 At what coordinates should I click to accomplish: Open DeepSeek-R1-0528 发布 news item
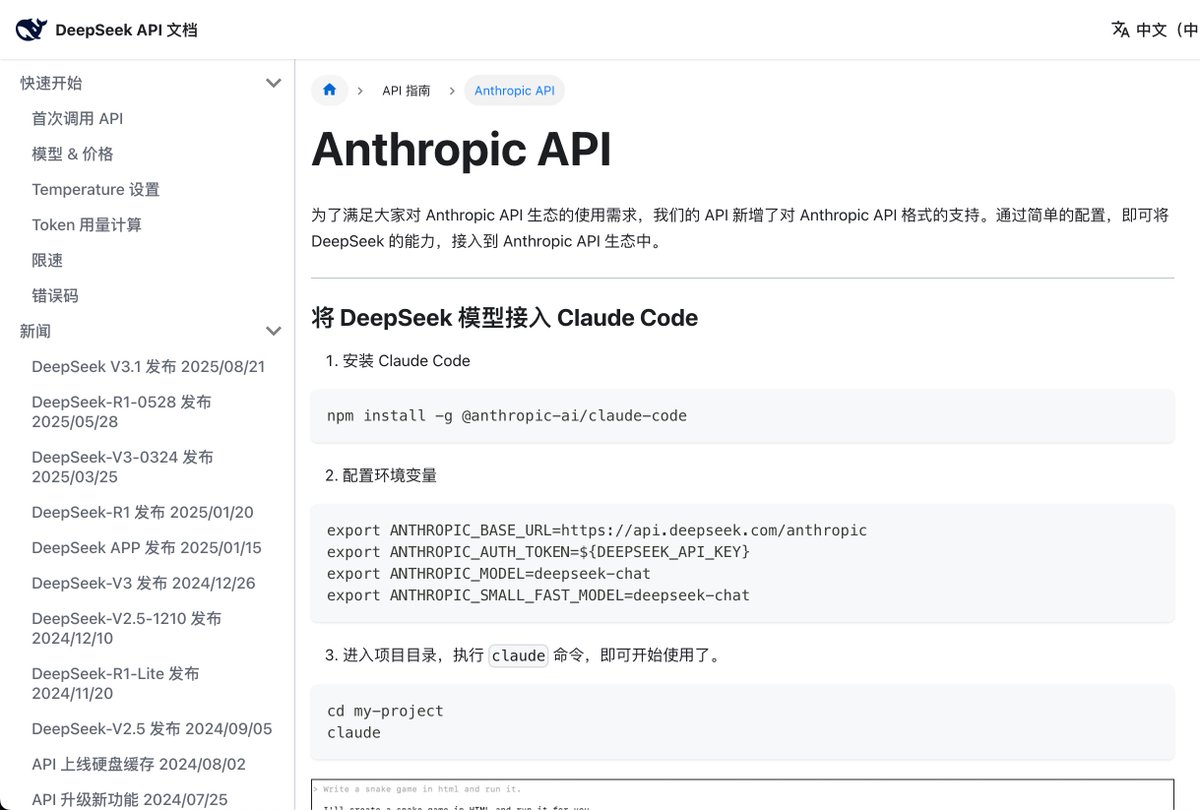121,412
